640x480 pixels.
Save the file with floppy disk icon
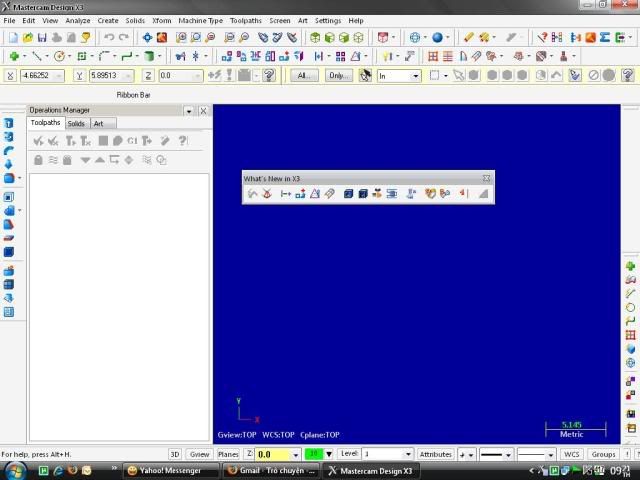coord(42,38)
